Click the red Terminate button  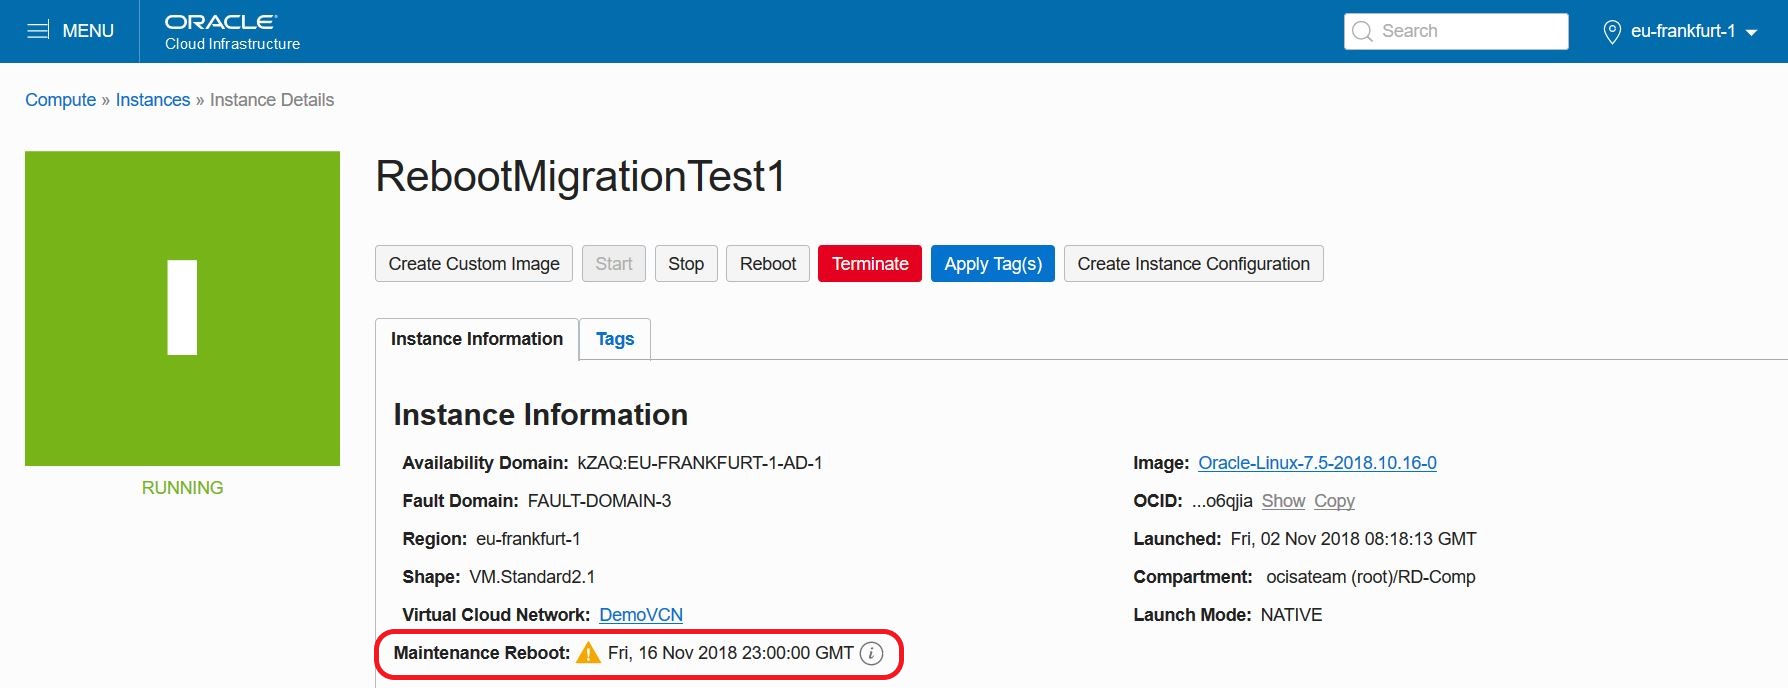pos(870,264)
